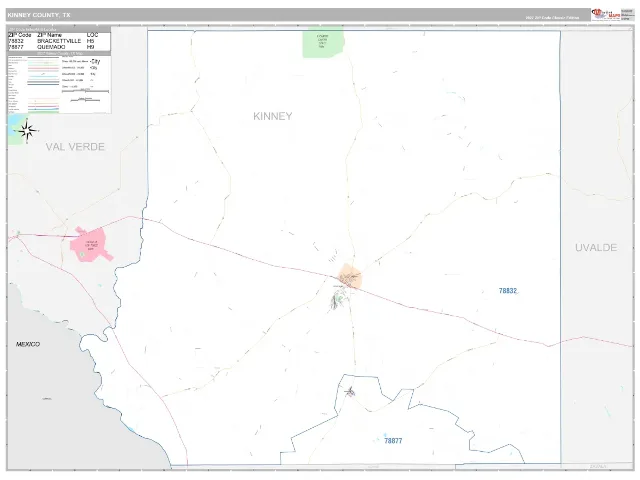Select the 'KINNEY COUNTY, TX' title text
This screenshot has height=480, width=640.
point(39,15)
